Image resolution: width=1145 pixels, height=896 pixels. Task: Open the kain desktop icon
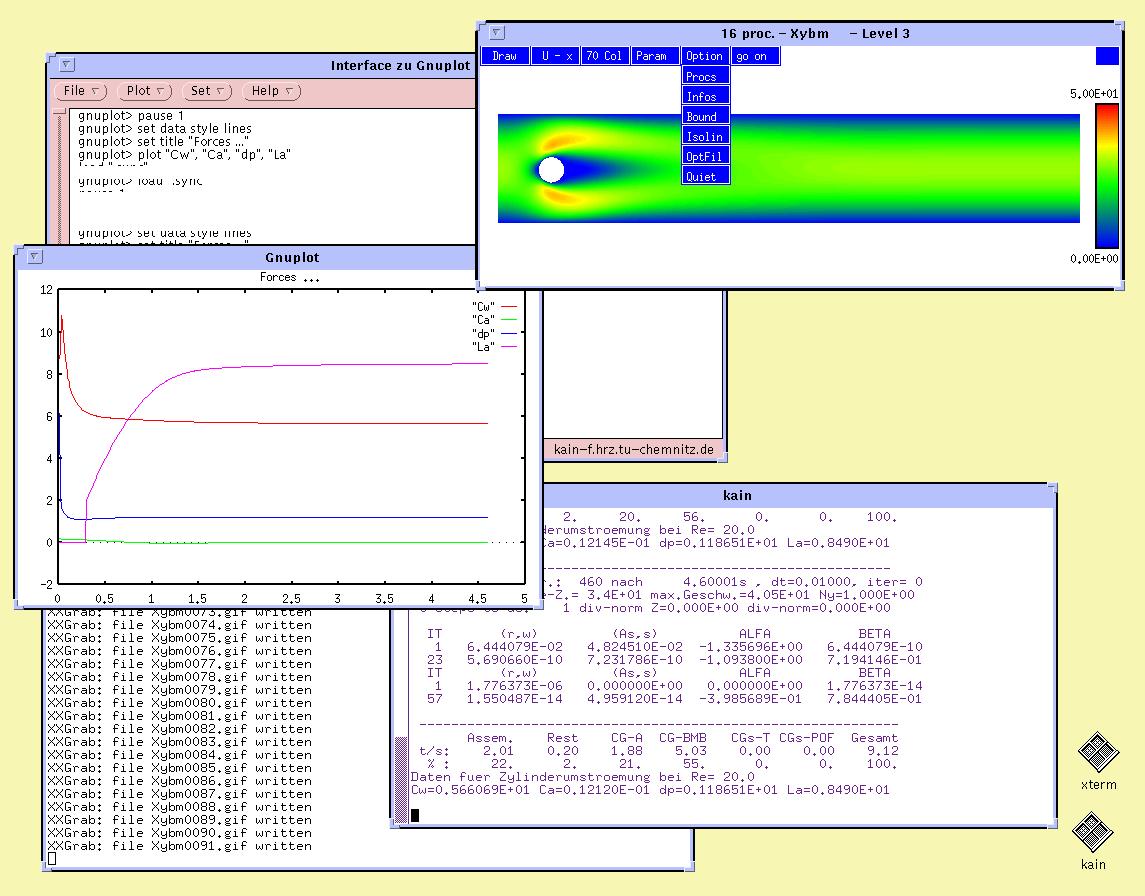(1093, 831)
